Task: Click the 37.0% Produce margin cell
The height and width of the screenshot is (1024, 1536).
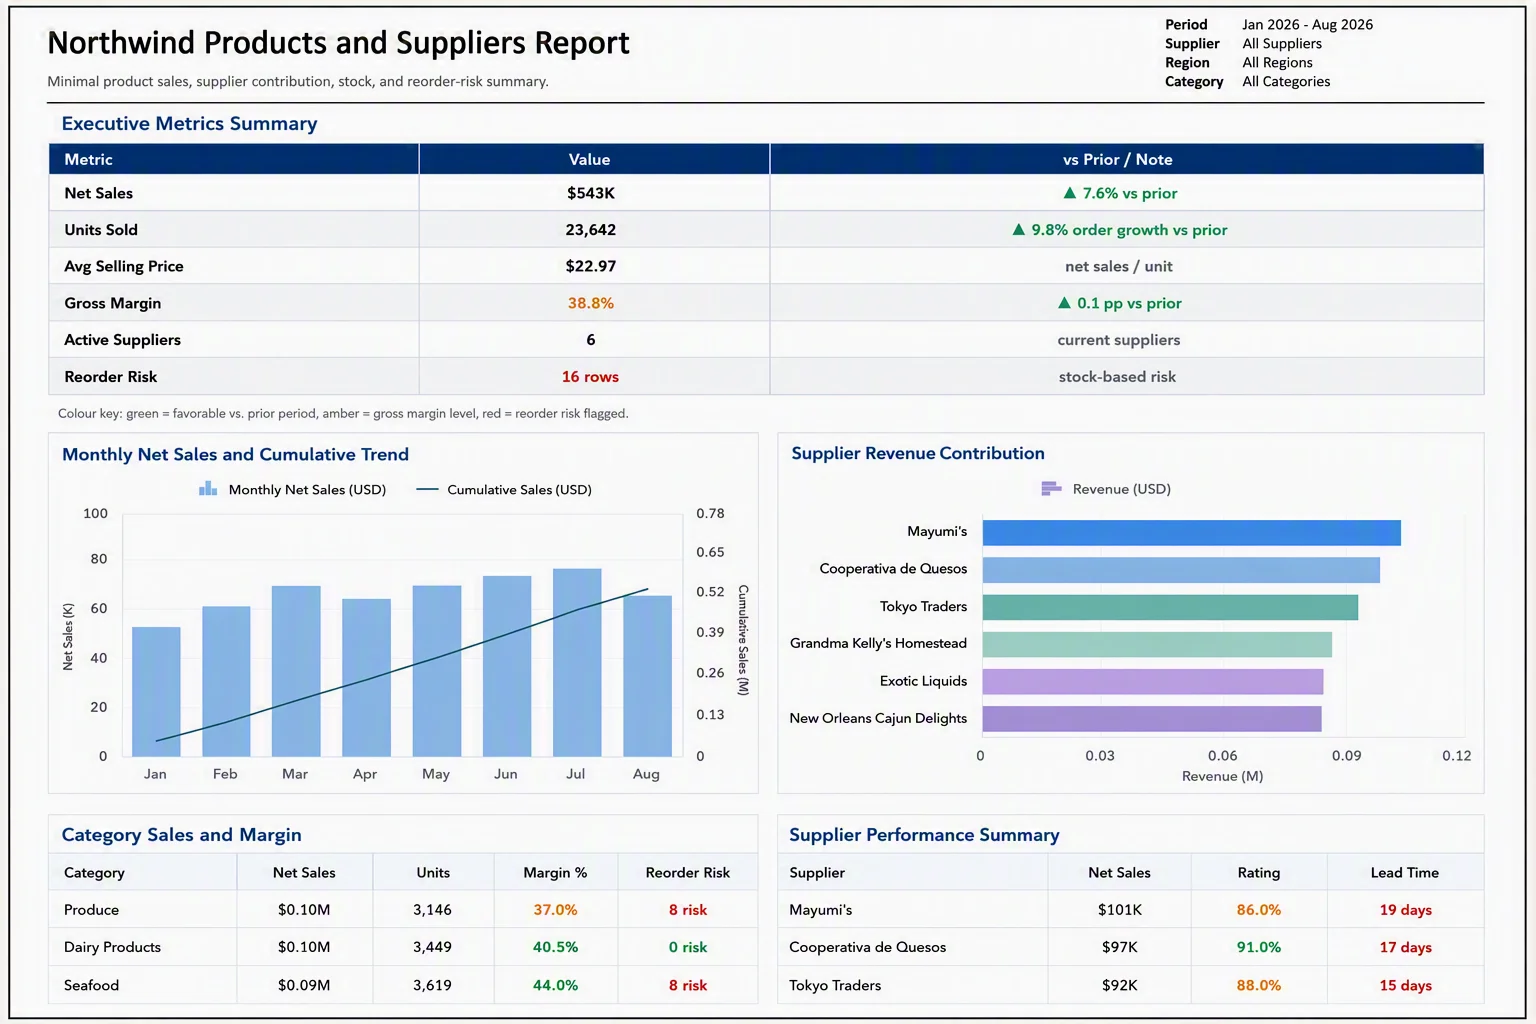Action: [x=555, y=909]
